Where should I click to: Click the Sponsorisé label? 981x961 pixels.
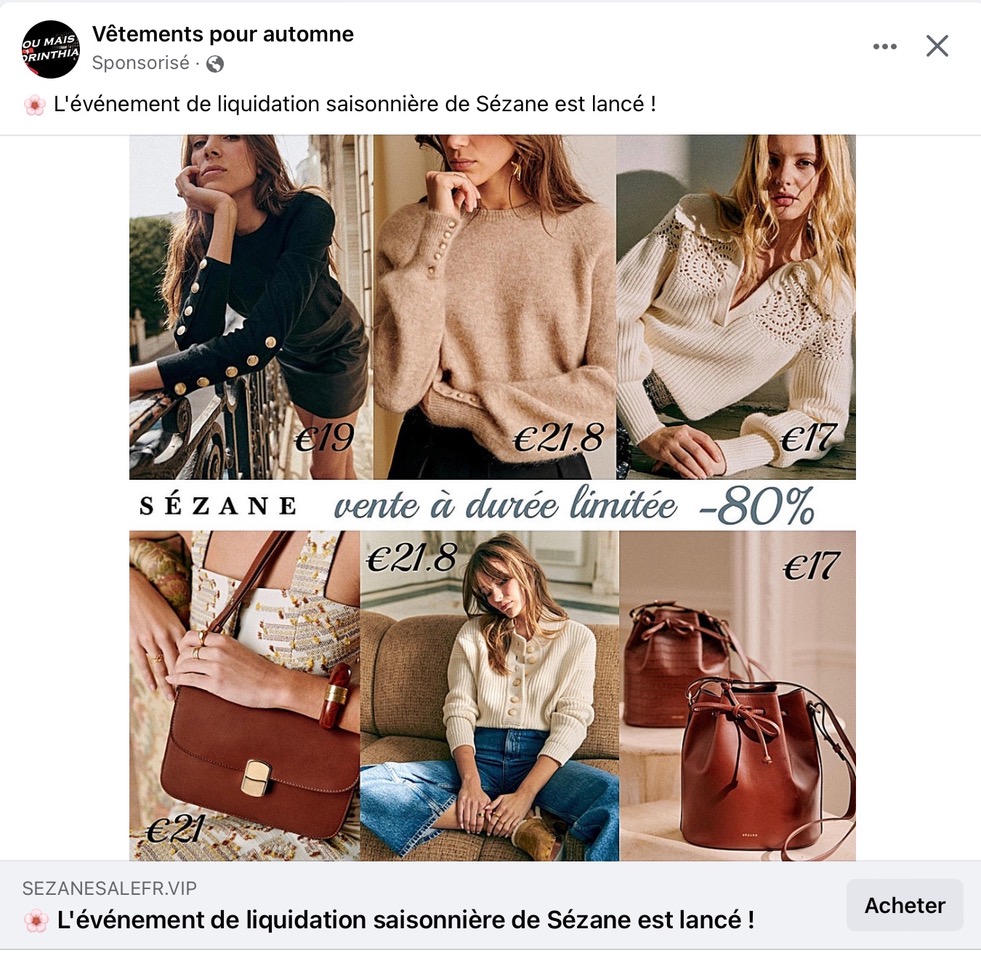140,63
